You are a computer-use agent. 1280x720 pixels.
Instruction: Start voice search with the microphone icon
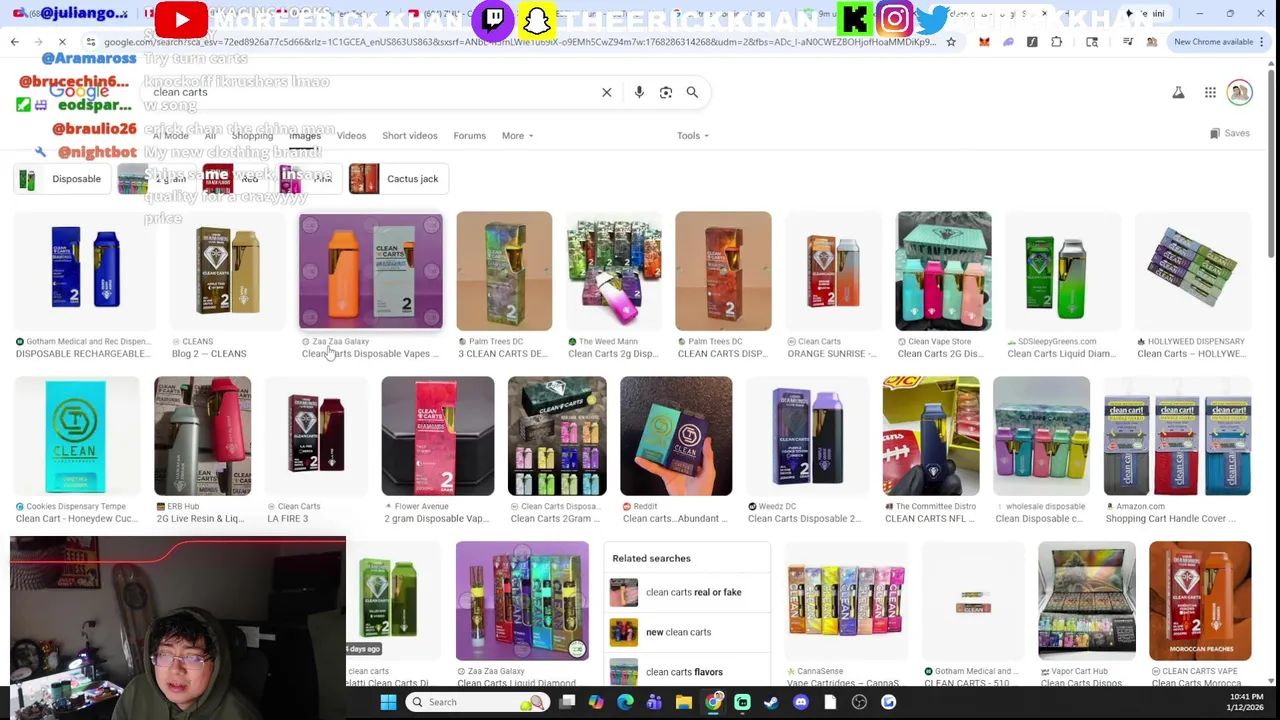coord(639,92)
